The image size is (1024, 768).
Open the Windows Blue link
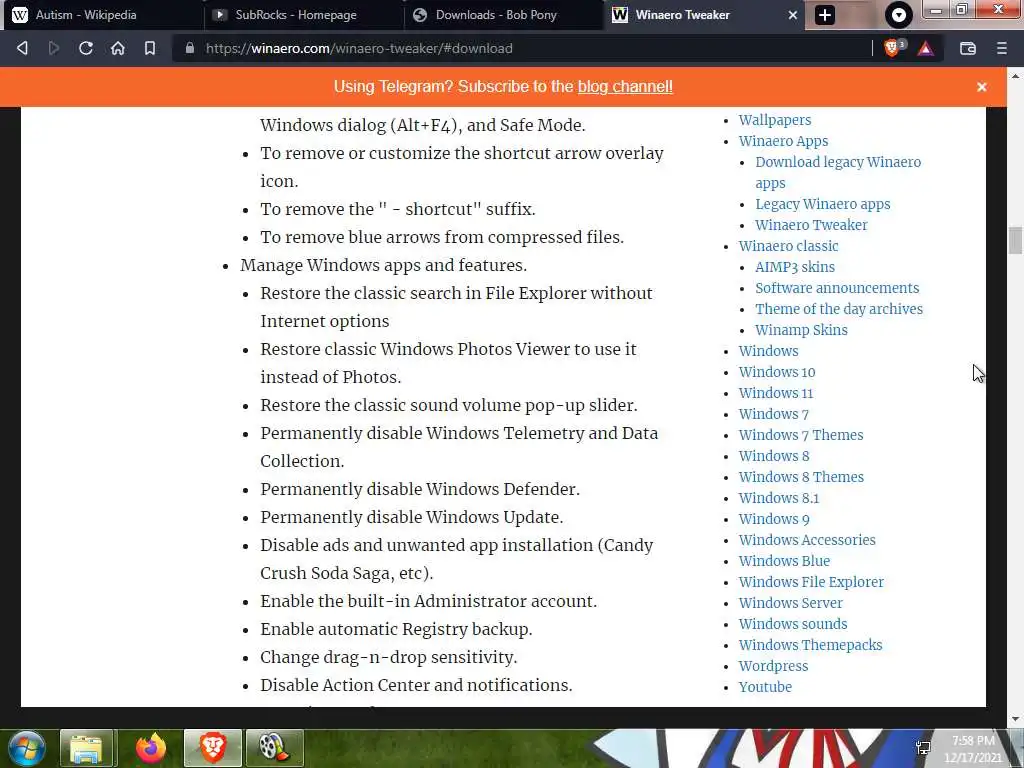784,561
